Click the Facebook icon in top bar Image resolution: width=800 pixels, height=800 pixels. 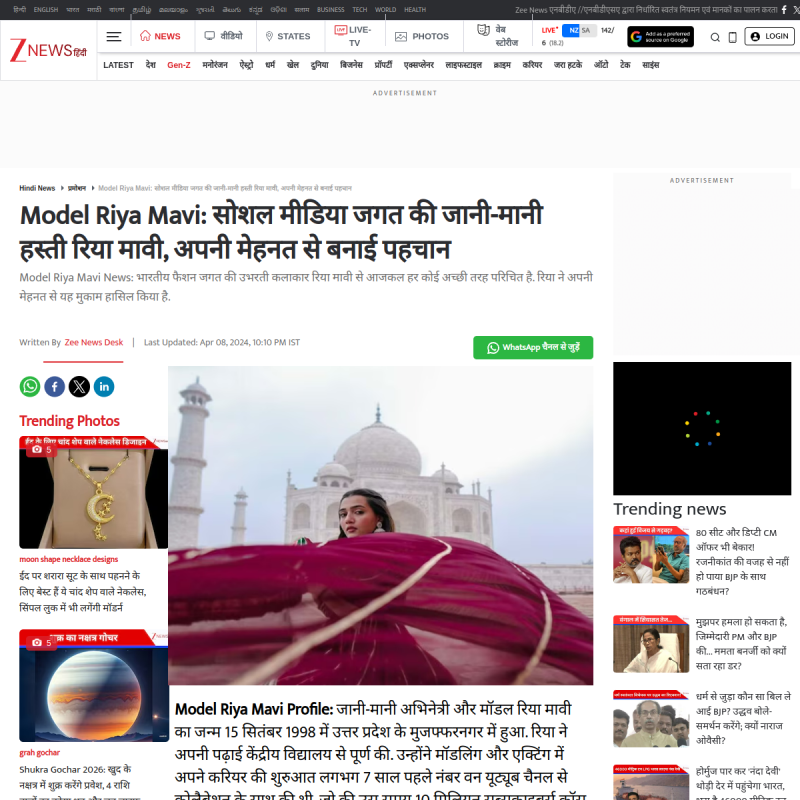(x=784, y=10)
